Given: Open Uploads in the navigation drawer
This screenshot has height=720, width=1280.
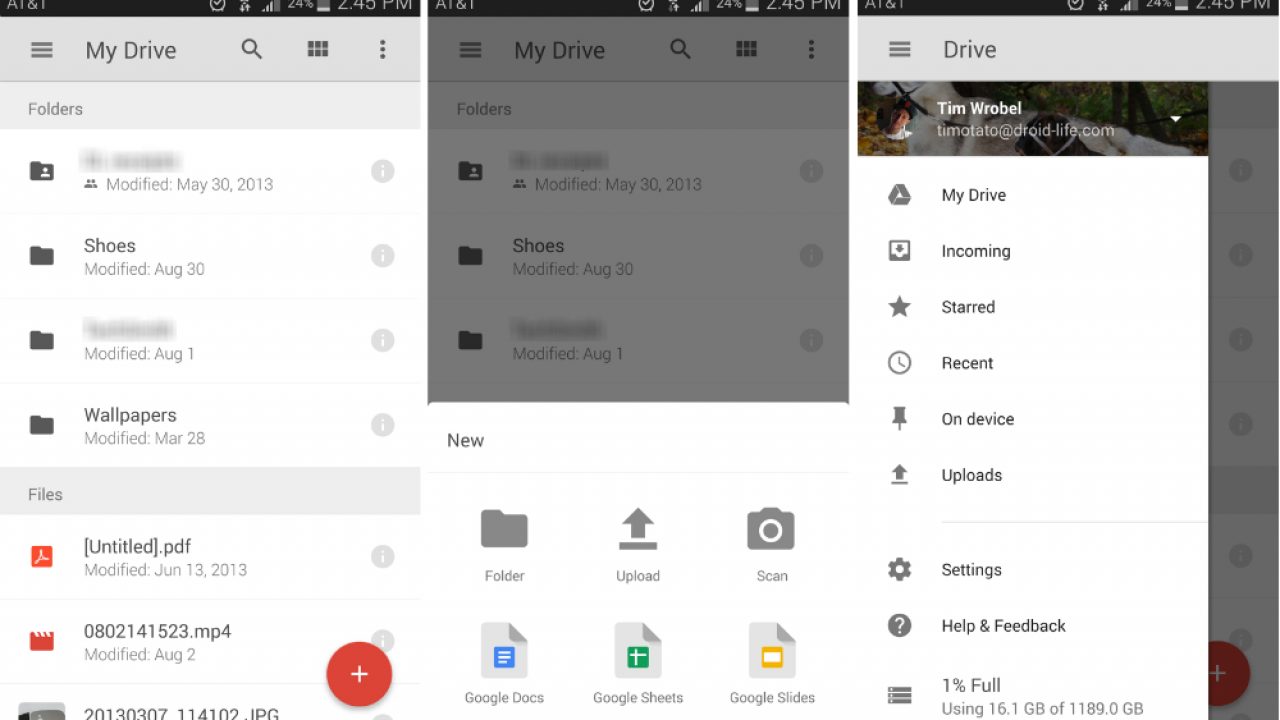Looking at the screenshot, I should [971, 475].
